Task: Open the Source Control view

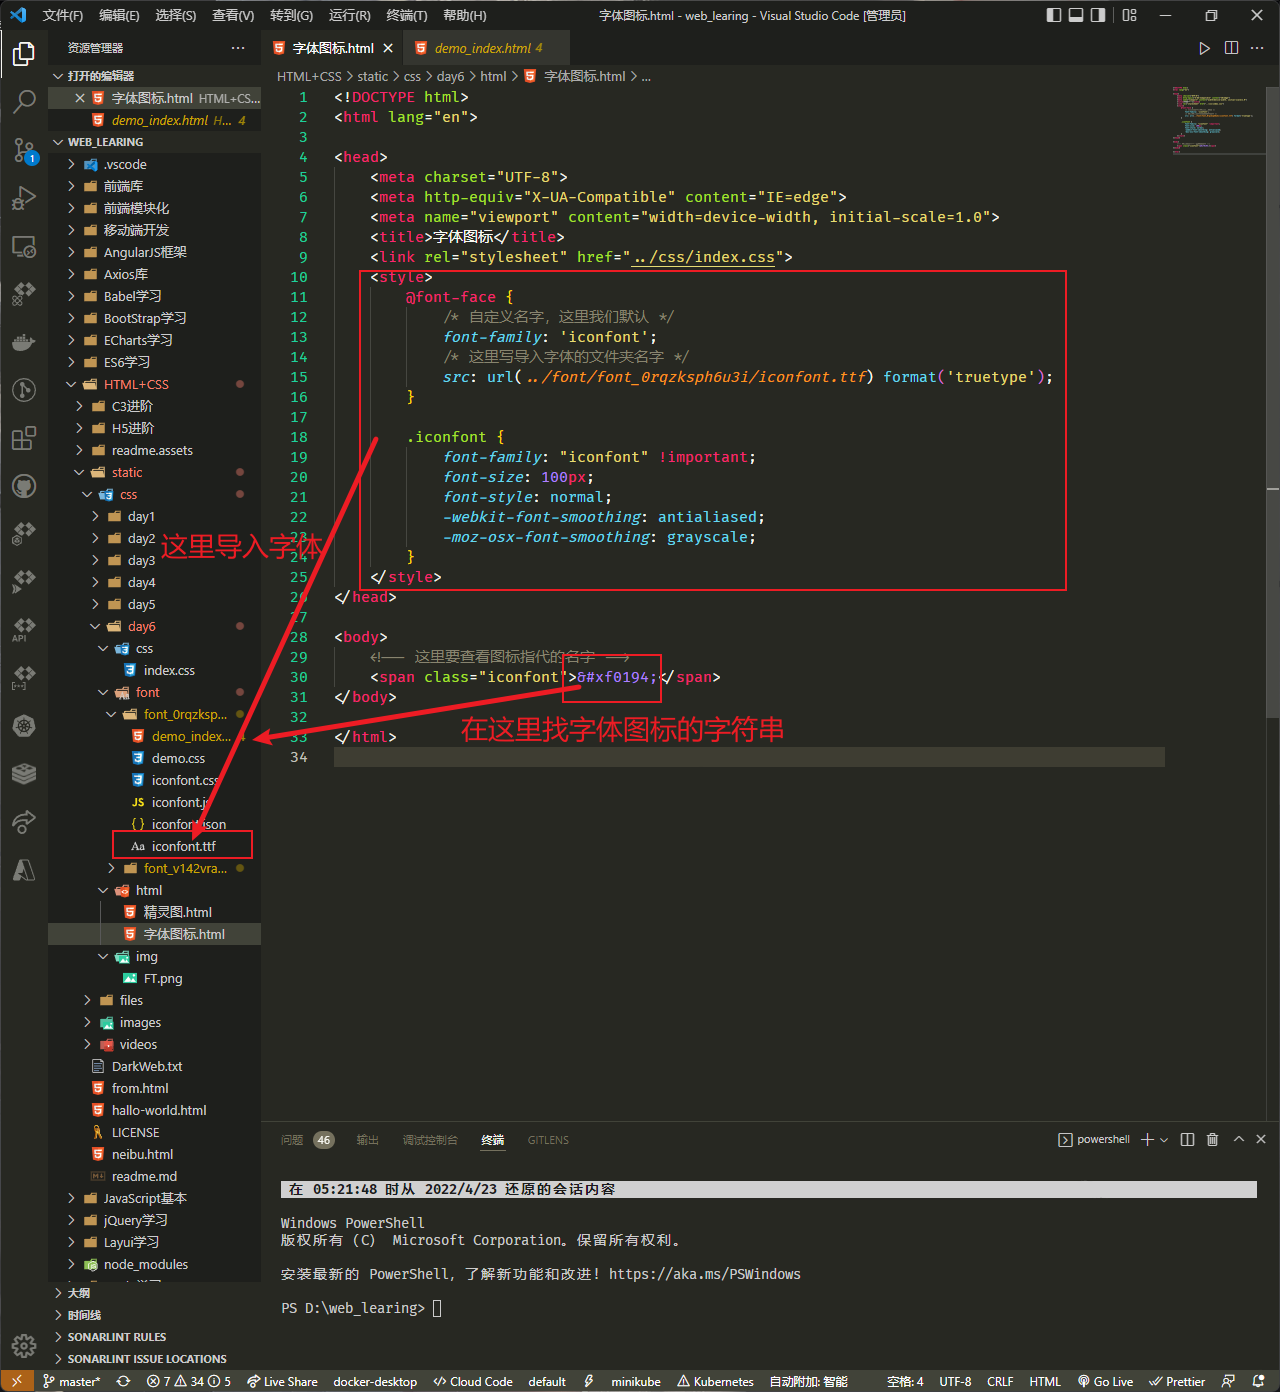Action: tap(24, 150)
